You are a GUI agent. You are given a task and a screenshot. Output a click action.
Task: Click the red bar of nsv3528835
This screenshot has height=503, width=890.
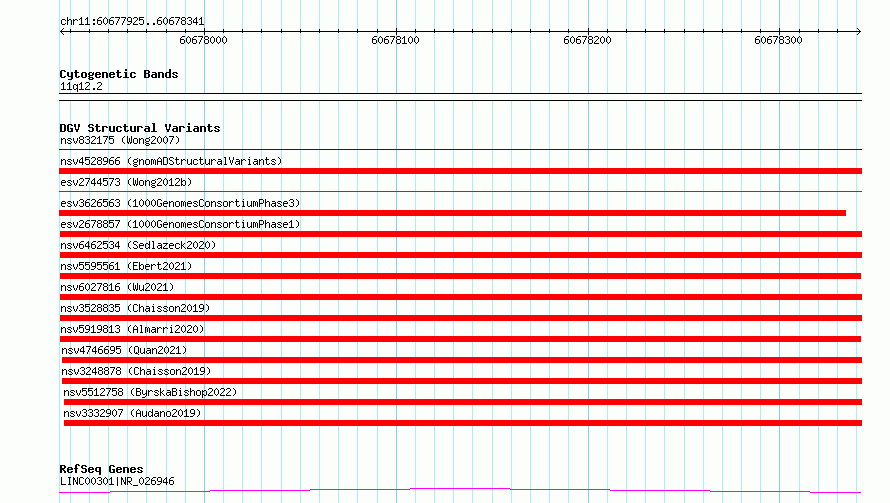pos(461,318)
